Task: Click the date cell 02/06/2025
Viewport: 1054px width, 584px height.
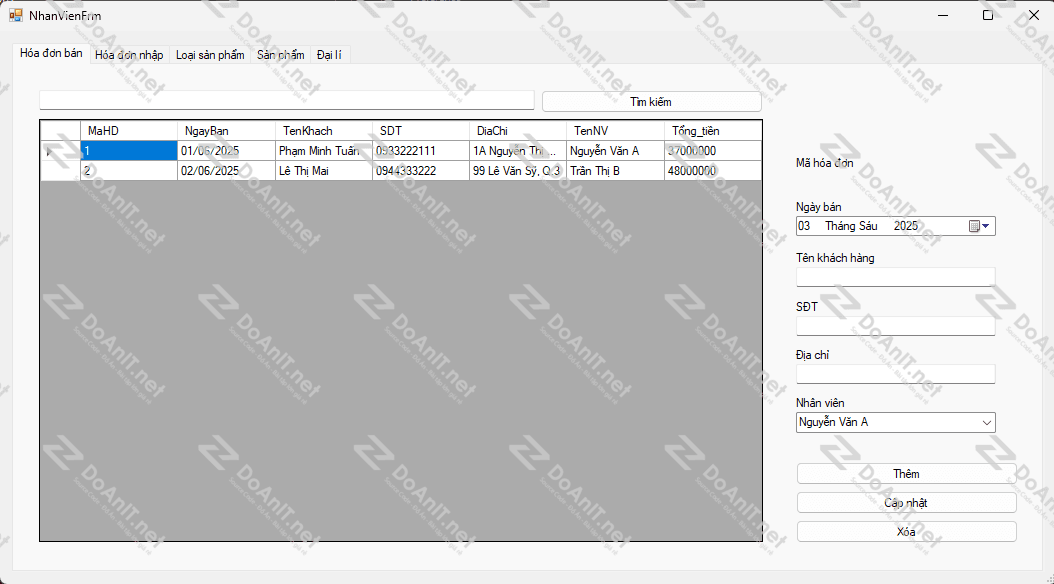Action: coord(227,171)
